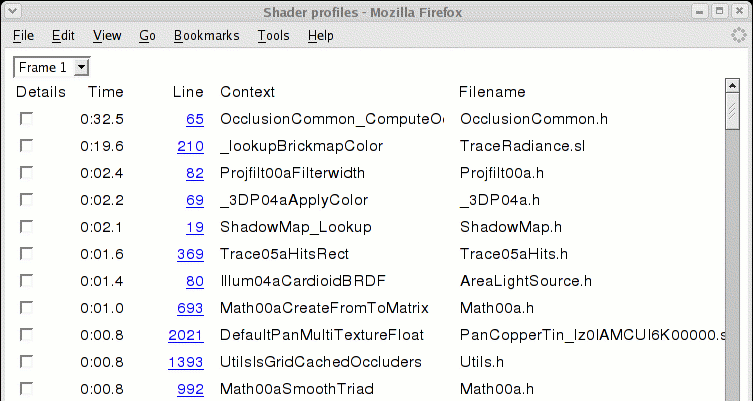The image size is (753, 401).
Task: Jump to line 369 of Trace05aHits.h
Action: point(190,254)
